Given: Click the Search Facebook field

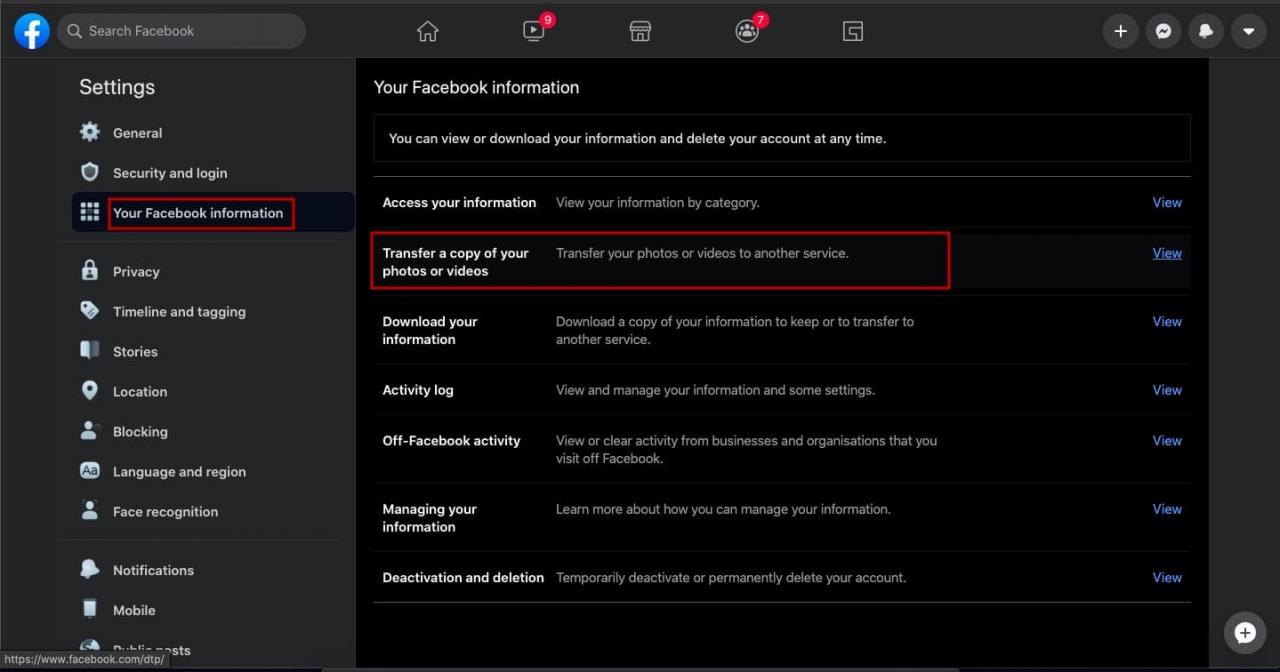Looking at the screenshot, I should point(181,31).
